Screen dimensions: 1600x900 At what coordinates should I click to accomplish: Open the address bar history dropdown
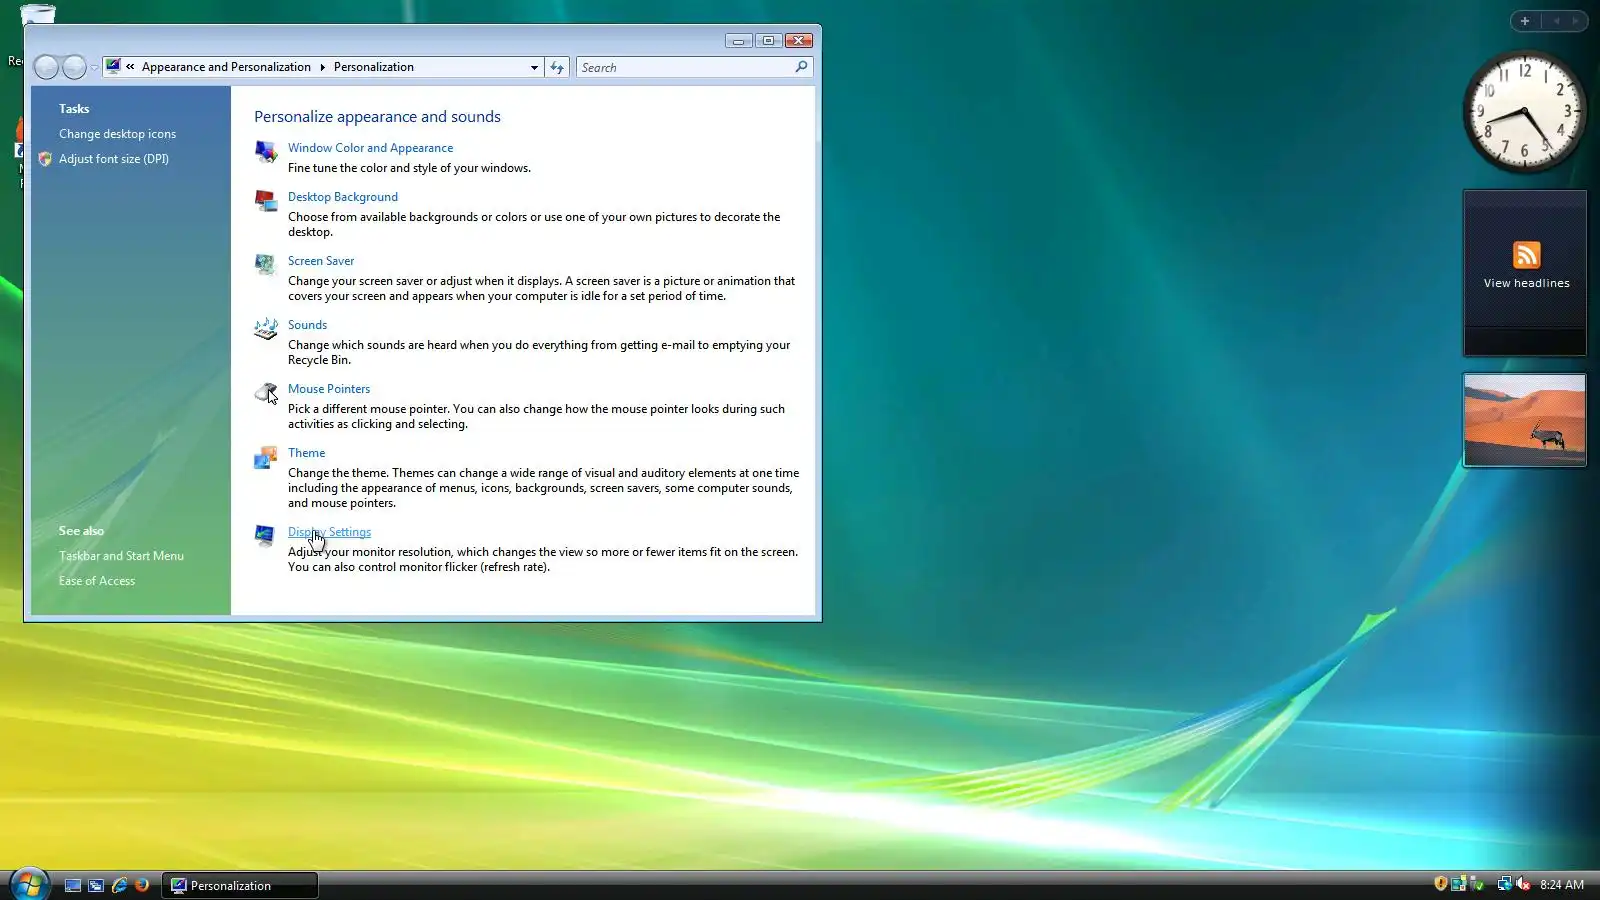(534, 67)
